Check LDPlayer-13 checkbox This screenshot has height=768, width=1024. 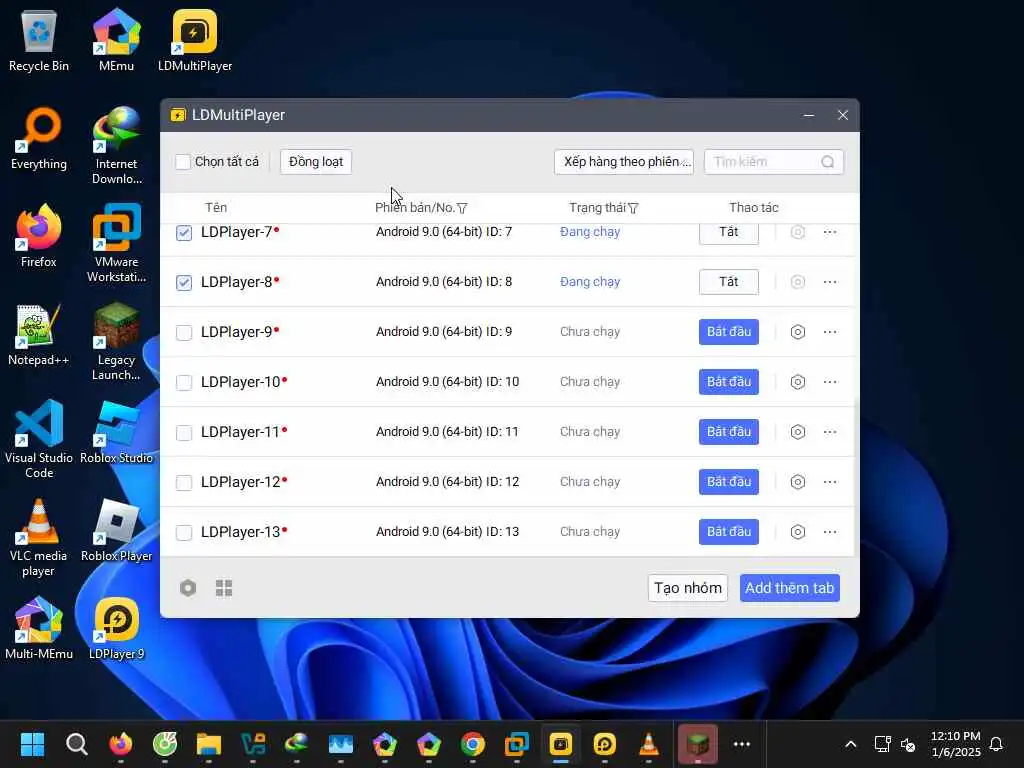pos(184,532)
